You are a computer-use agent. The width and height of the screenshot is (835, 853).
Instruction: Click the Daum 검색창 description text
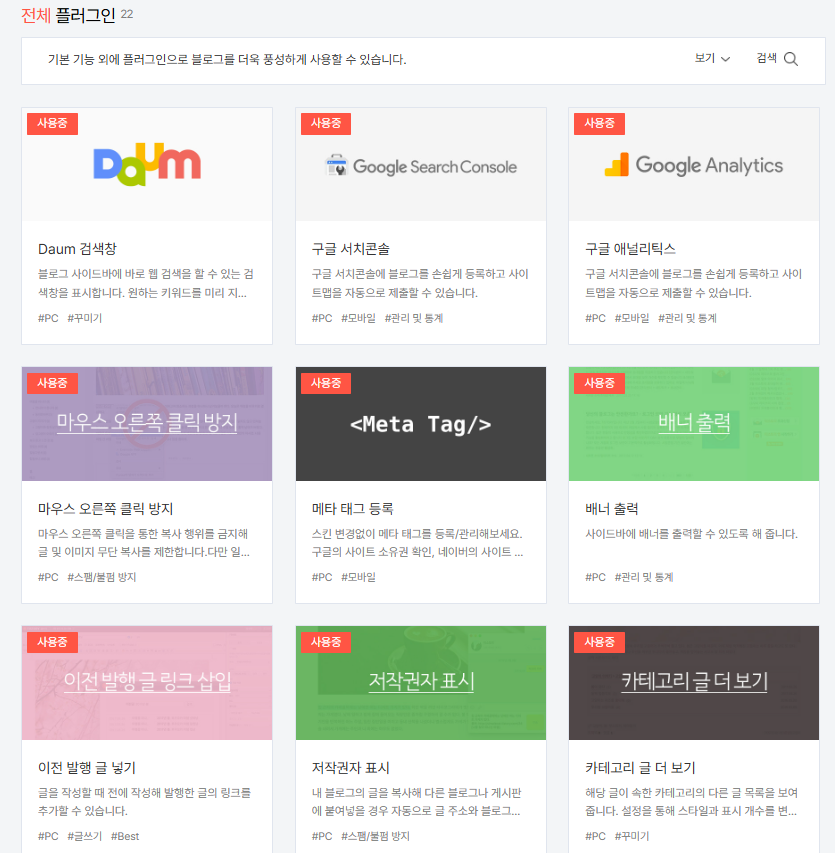[146, 283]
